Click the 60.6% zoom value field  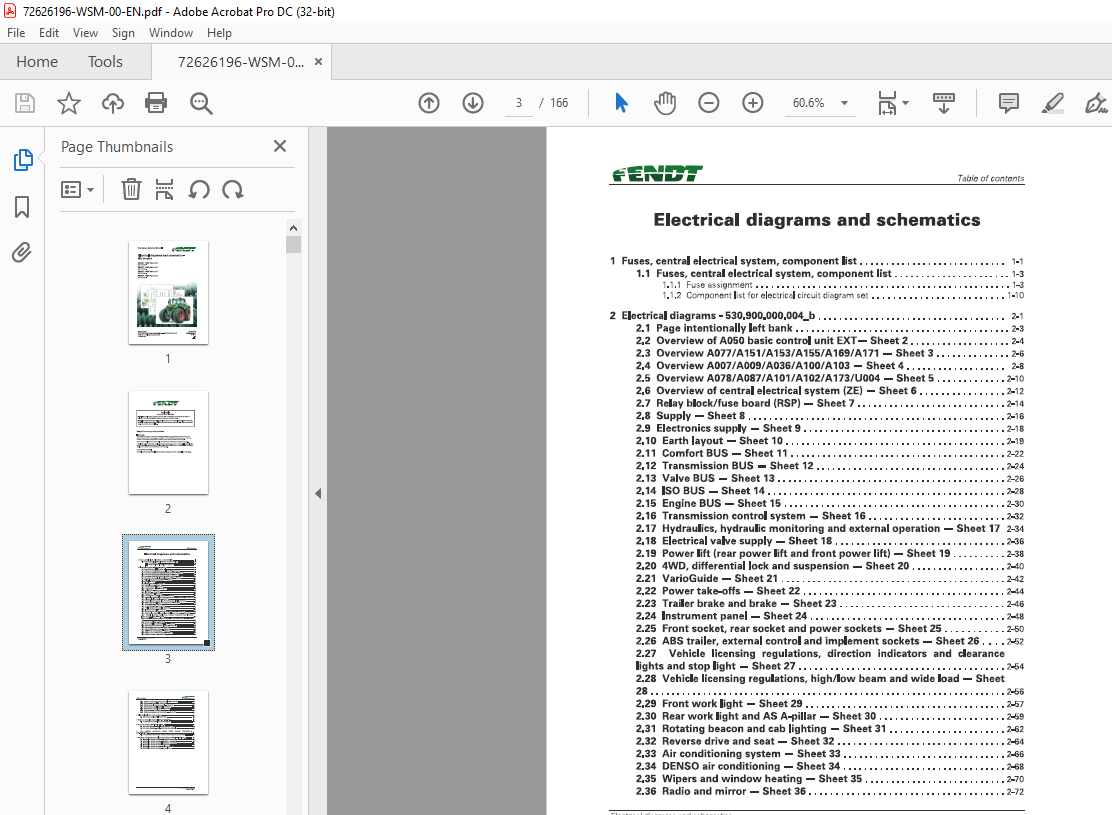coord(808,103)
